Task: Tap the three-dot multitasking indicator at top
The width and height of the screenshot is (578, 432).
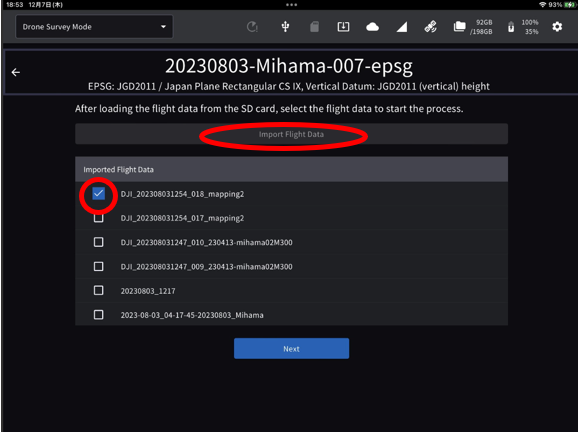Action: tap(291, 5)
